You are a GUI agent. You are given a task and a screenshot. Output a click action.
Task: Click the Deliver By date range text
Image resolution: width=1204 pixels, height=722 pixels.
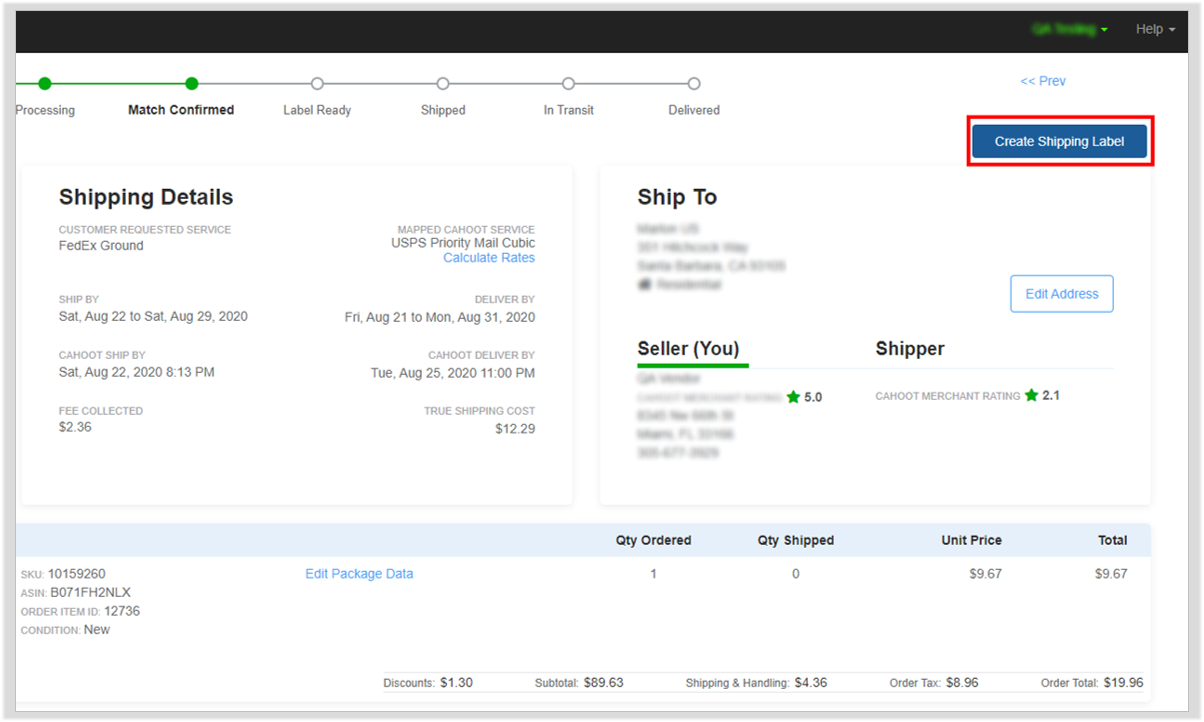pos(440,317)
